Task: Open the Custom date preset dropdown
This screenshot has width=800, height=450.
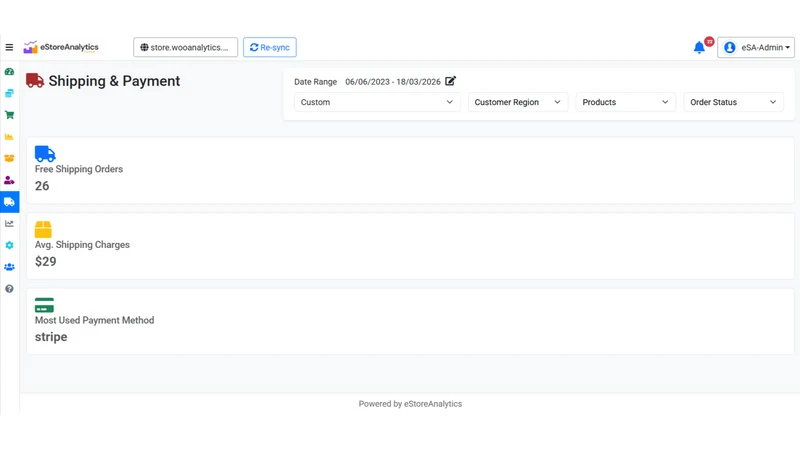Action: pyautogui.click(x=377, y=102)
